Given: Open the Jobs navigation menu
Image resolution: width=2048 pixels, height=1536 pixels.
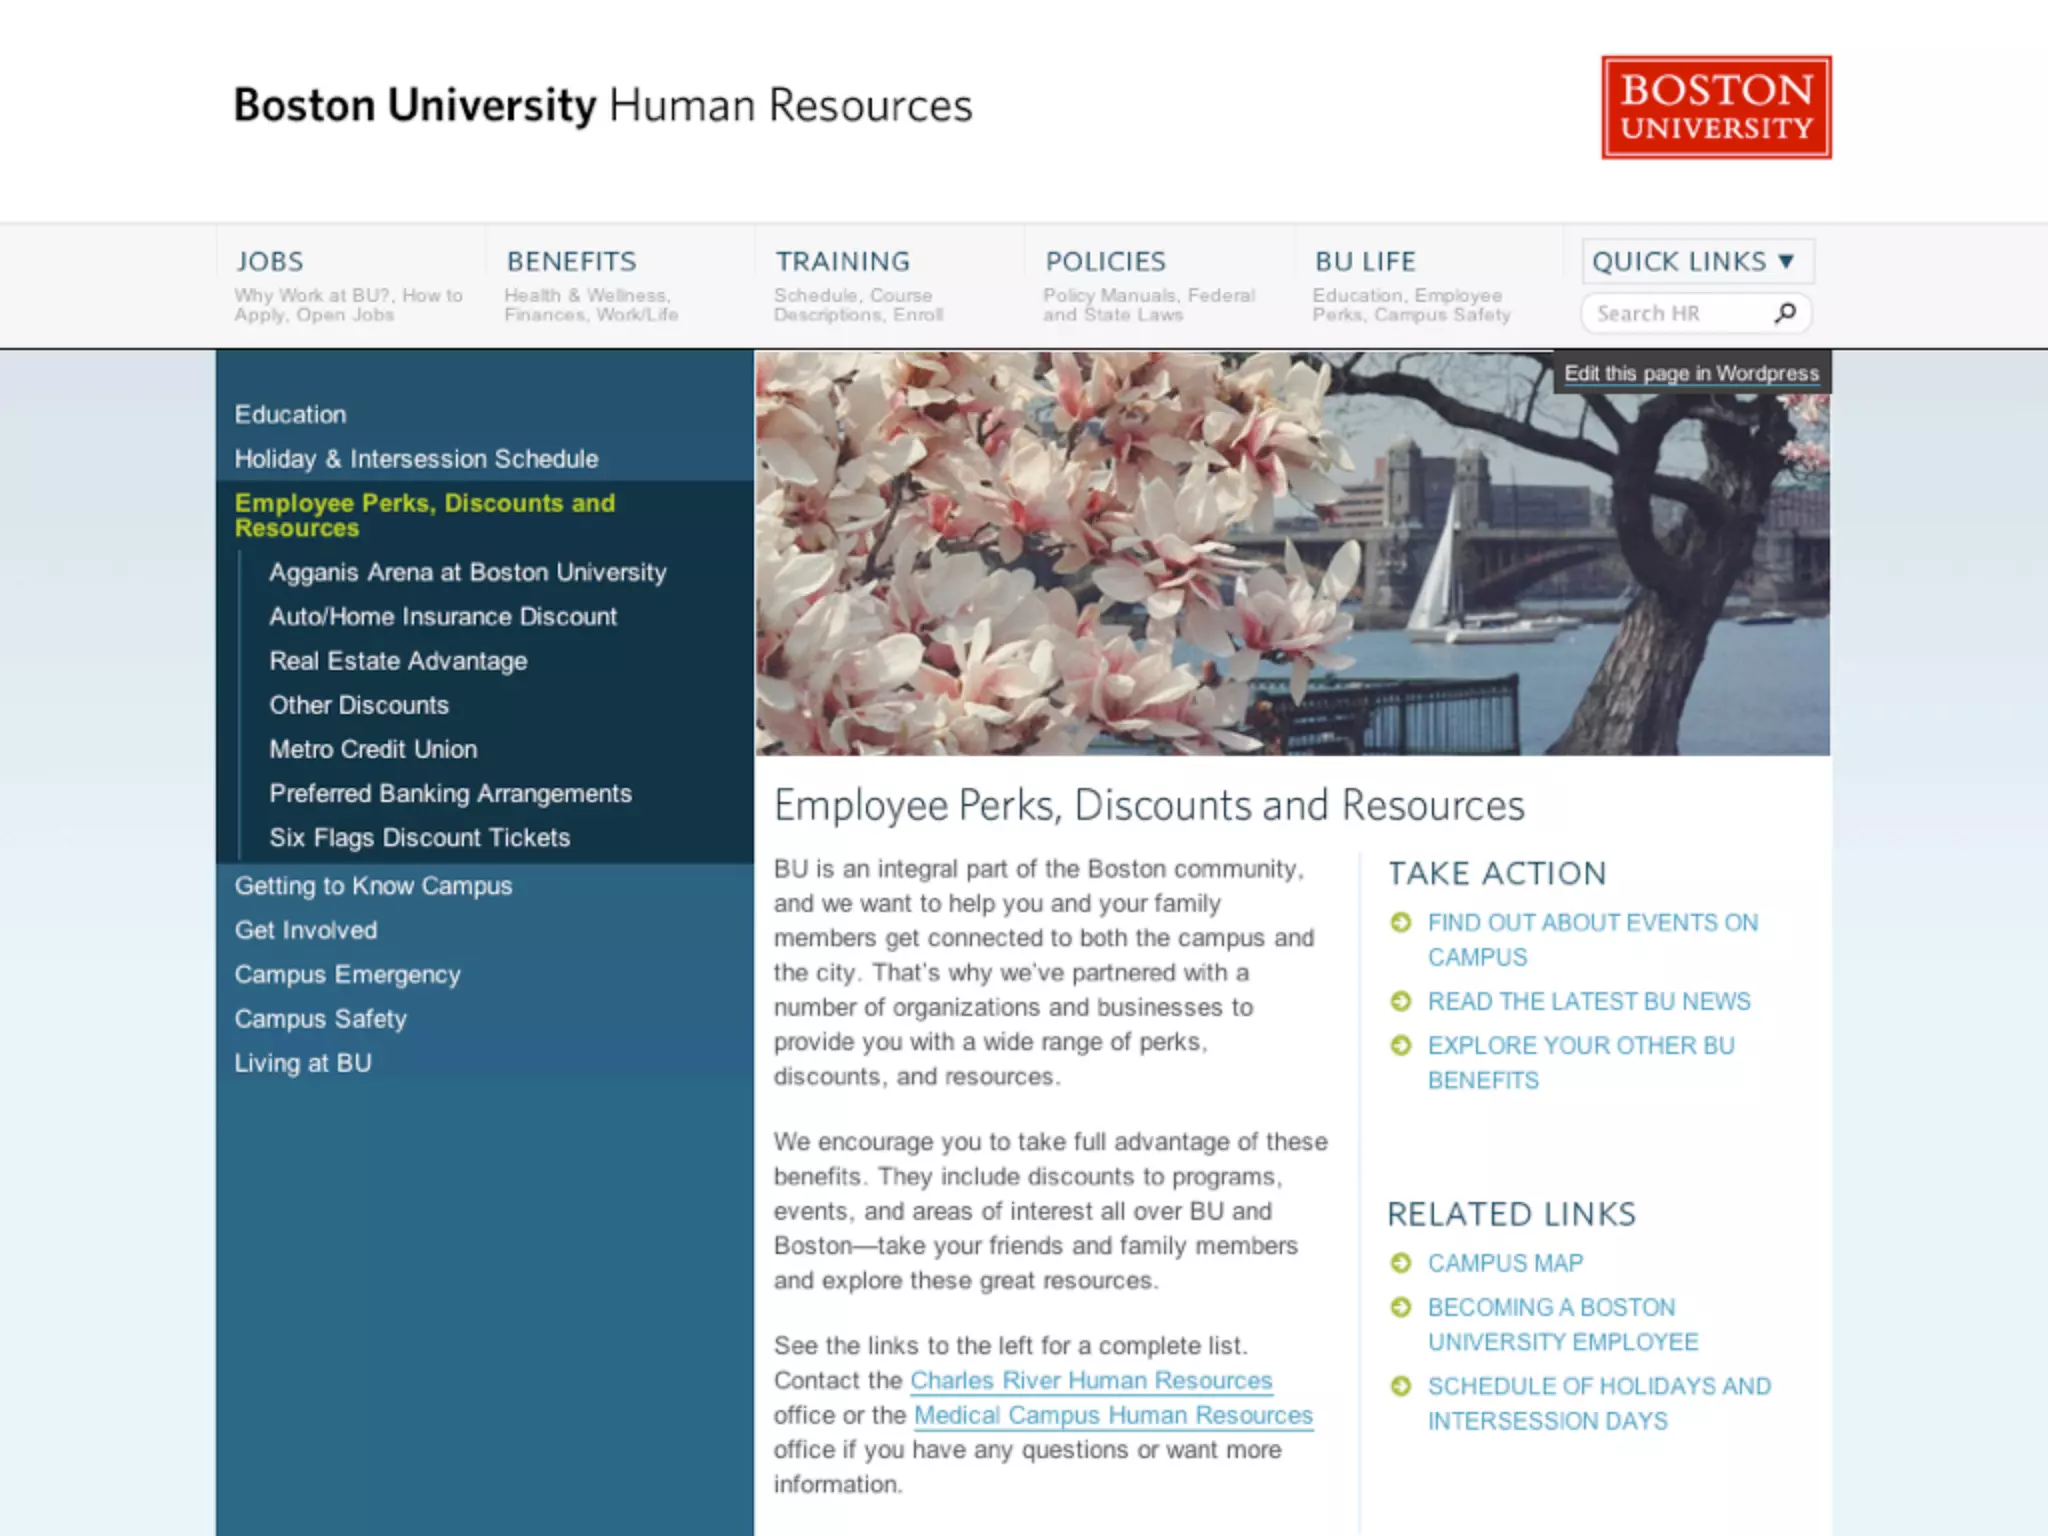Looking at the screenshot, I should 270,261.
